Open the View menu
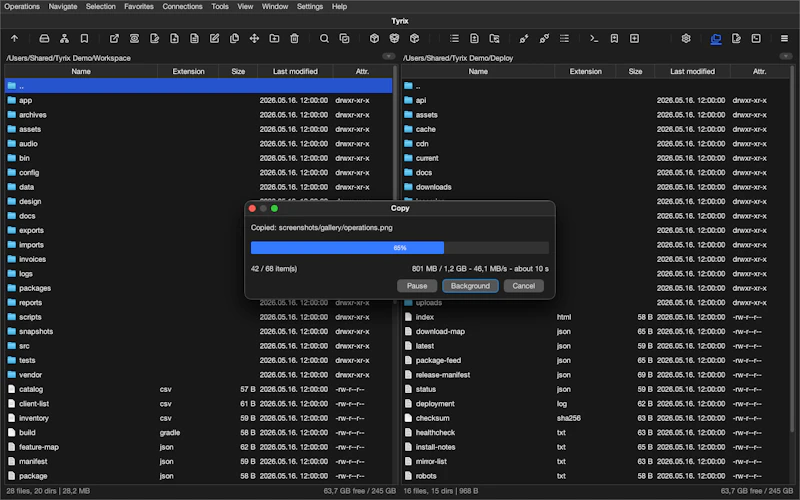Screen dimensions: 800x500 [245, 7]
